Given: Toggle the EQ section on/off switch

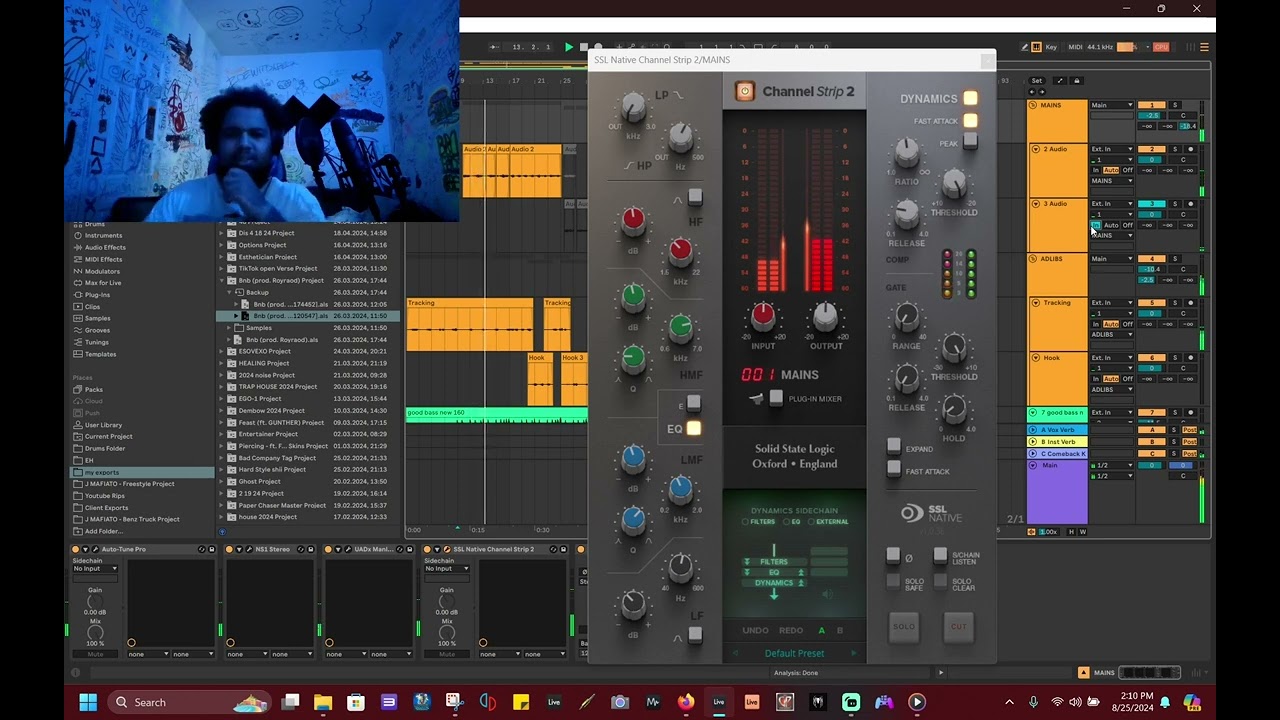Looking at the screenshot, I should [693, 429].
